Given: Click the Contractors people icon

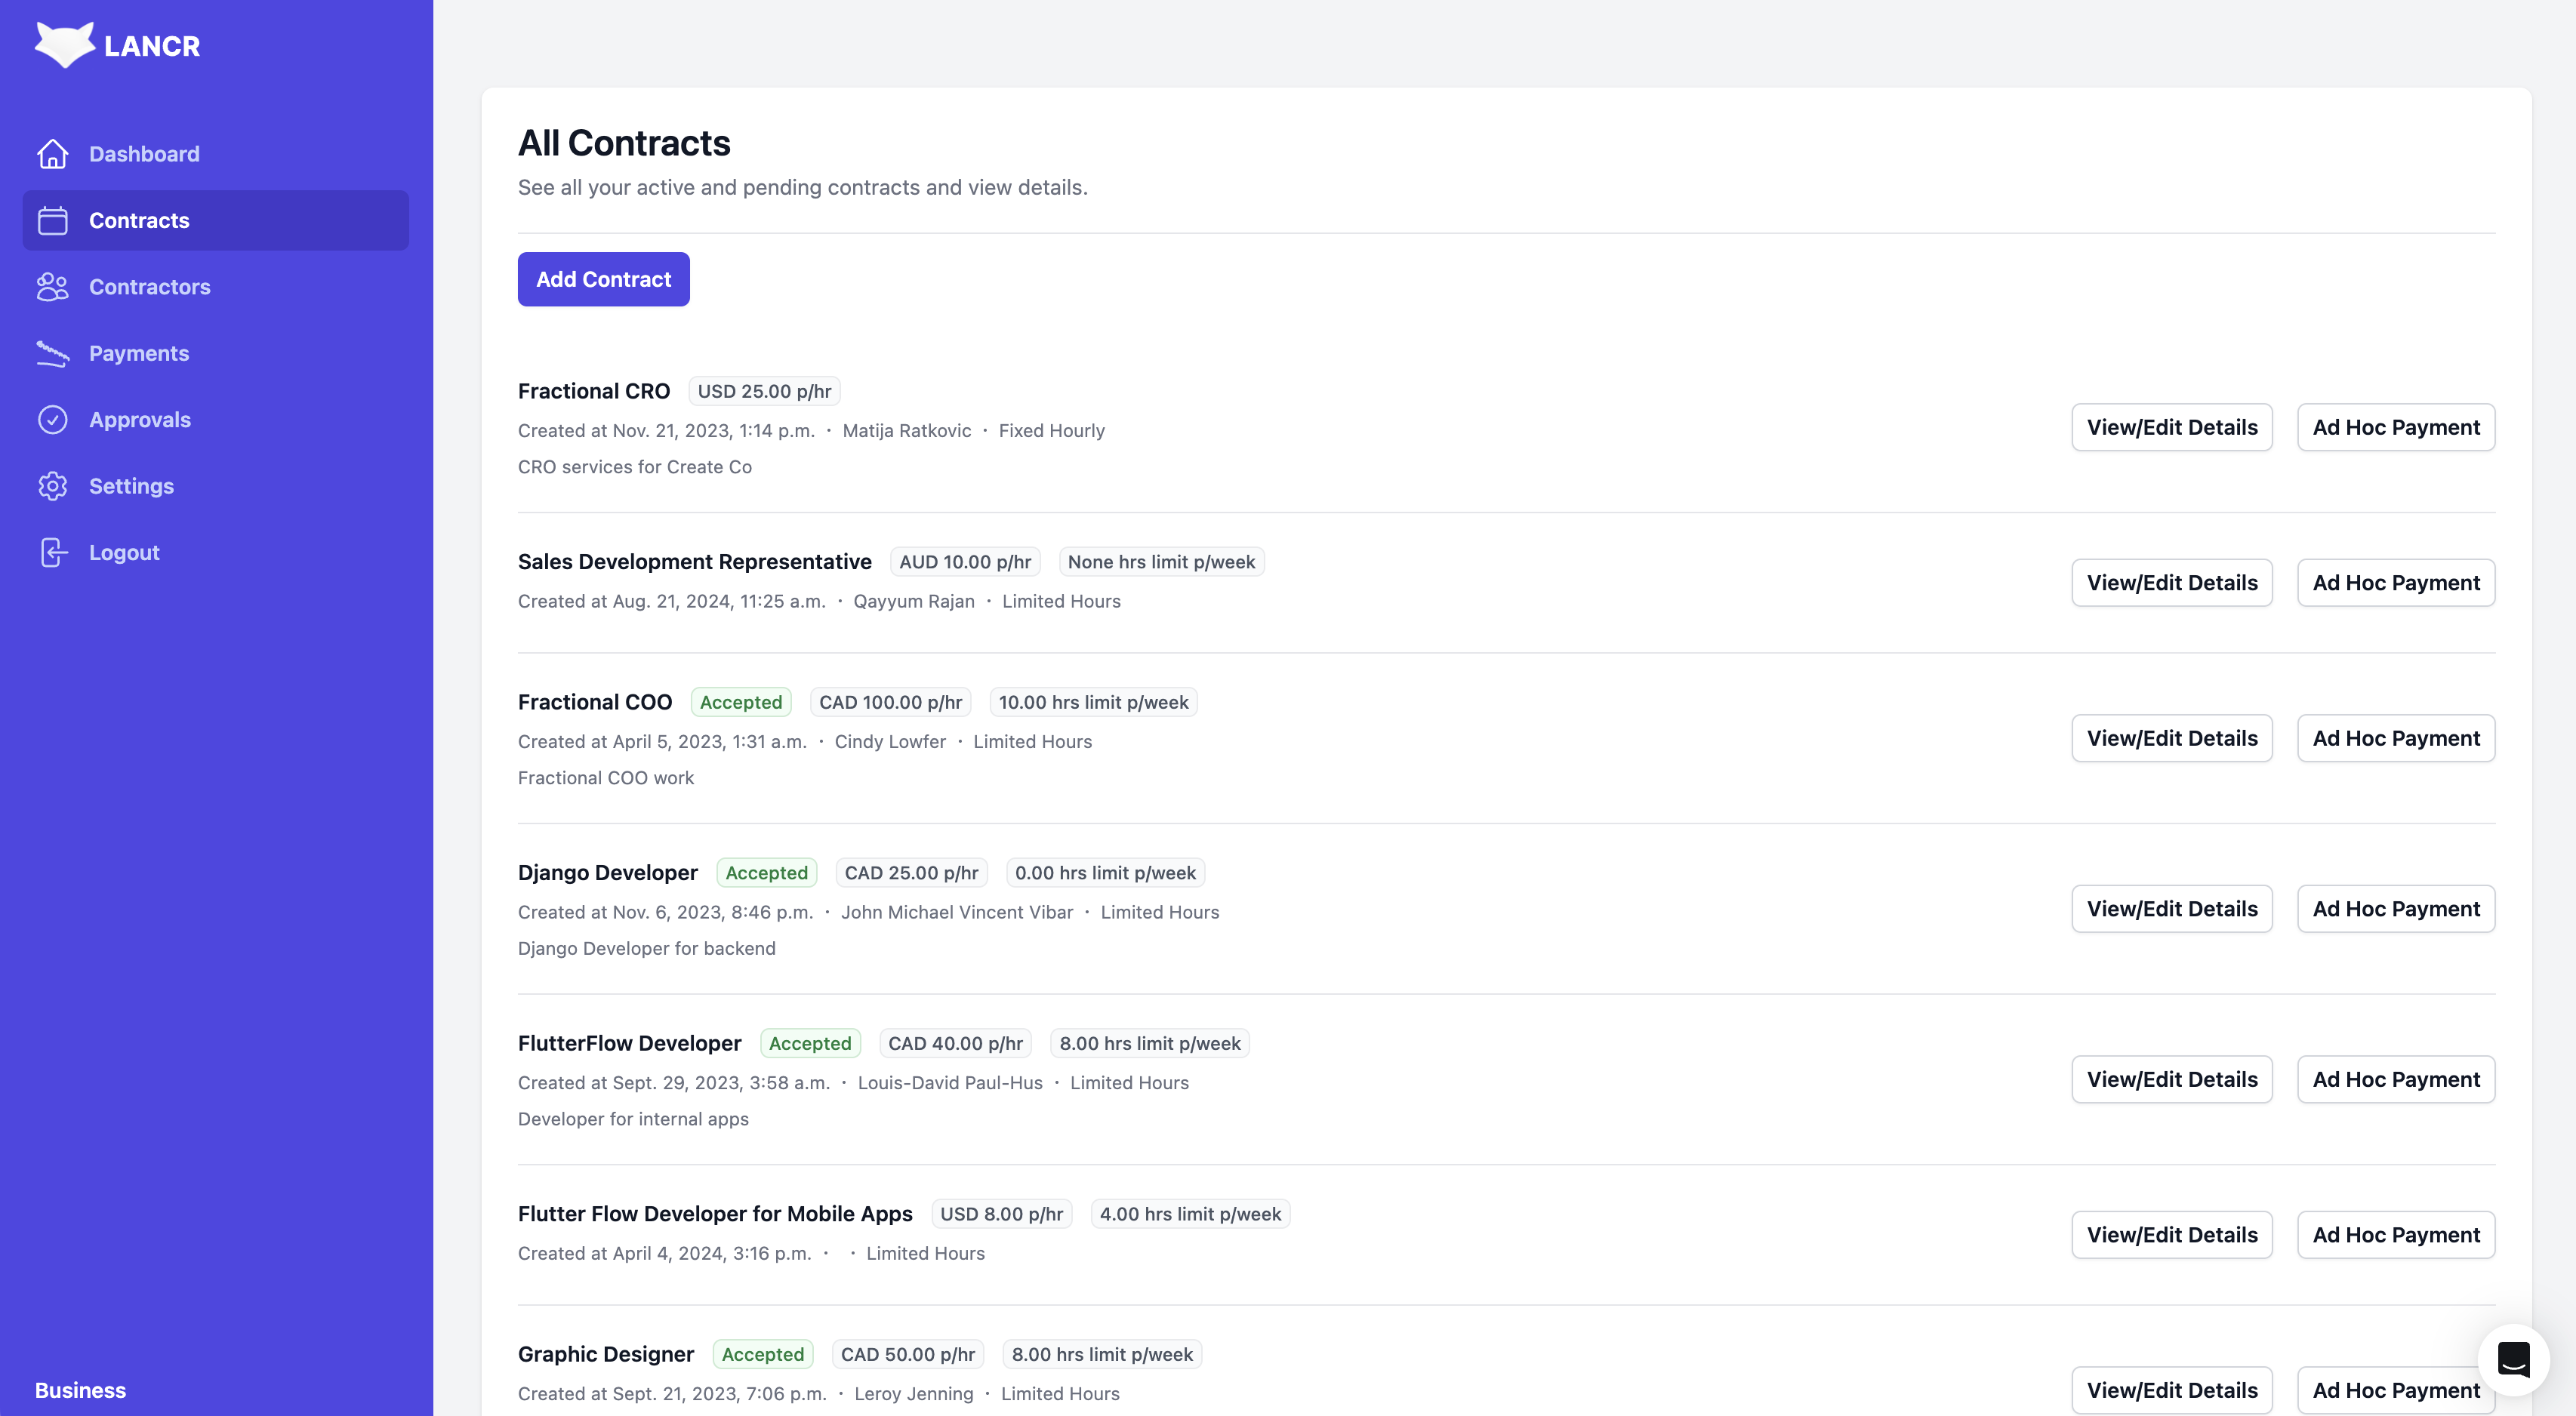Looking at the screenshot, I should 53,287.
